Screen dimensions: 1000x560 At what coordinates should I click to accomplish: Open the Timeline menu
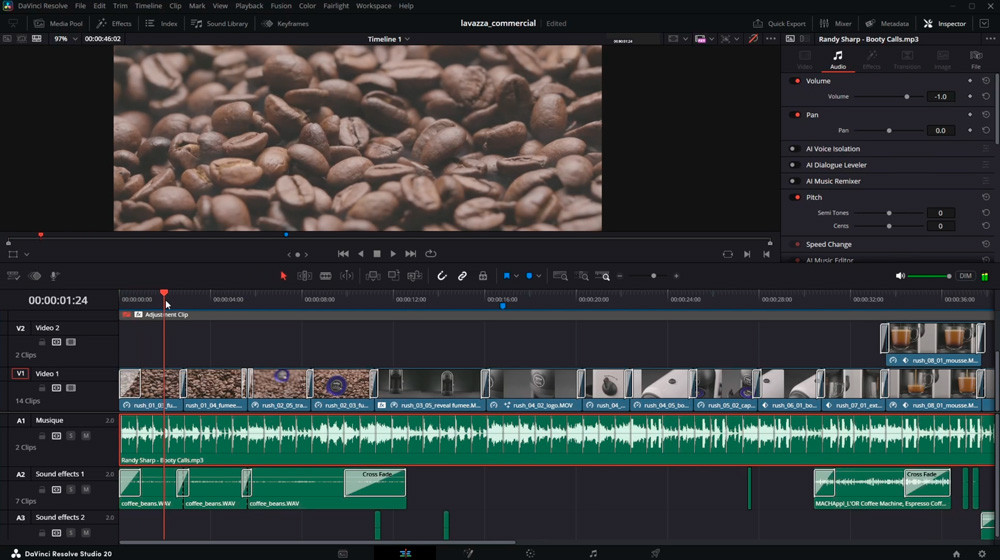(x=148, y=6)
